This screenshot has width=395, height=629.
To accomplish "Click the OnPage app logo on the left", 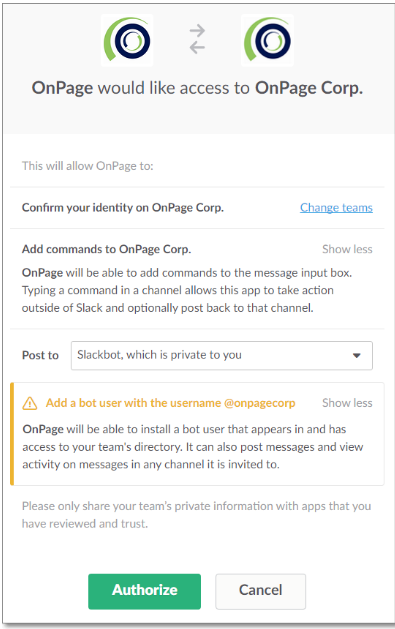I will tap(127, 40).
